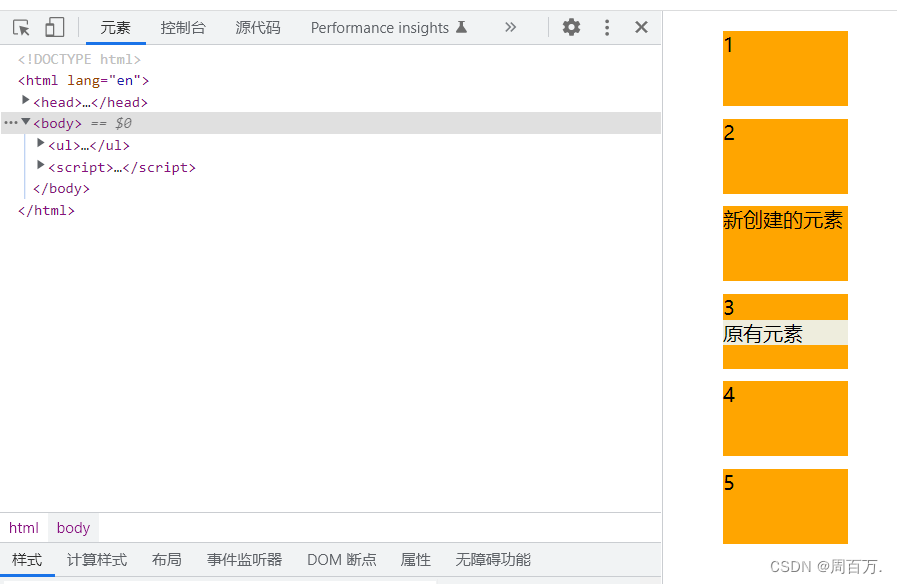Switch to the DOM 断点 breakpoints tab
897x584 pixels.
pos(341,559)
